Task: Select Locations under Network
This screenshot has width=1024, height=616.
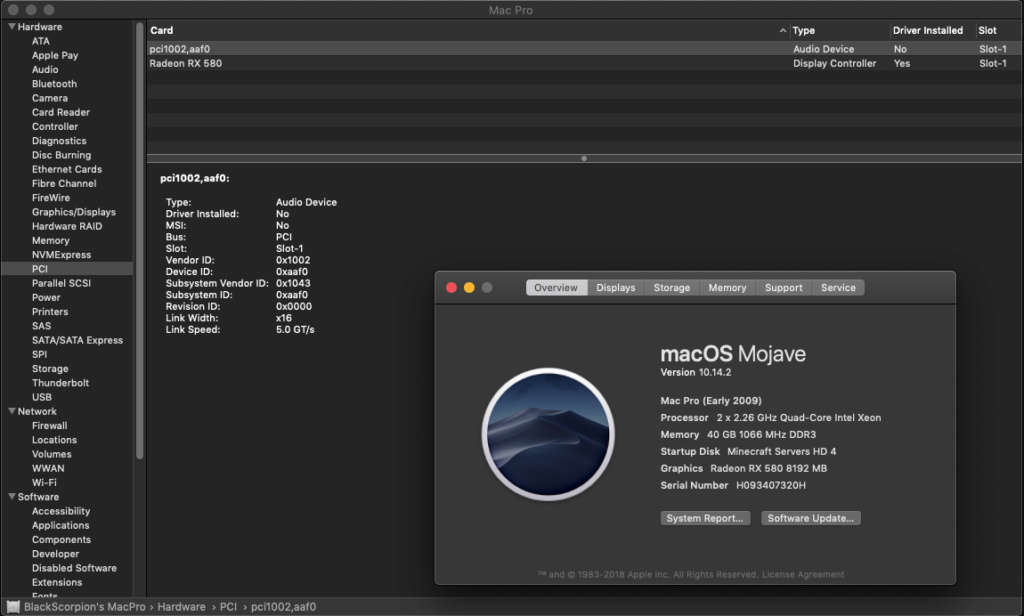Action: [x=54, y=440]
